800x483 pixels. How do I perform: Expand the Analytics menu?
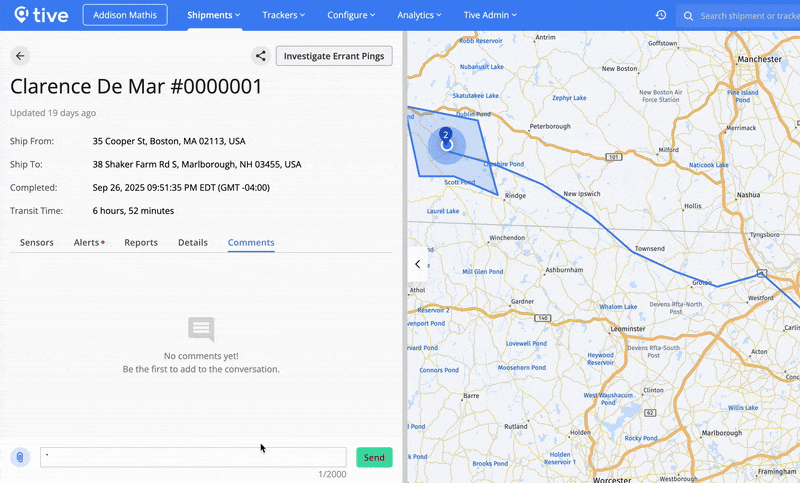[x=419, y=15]
